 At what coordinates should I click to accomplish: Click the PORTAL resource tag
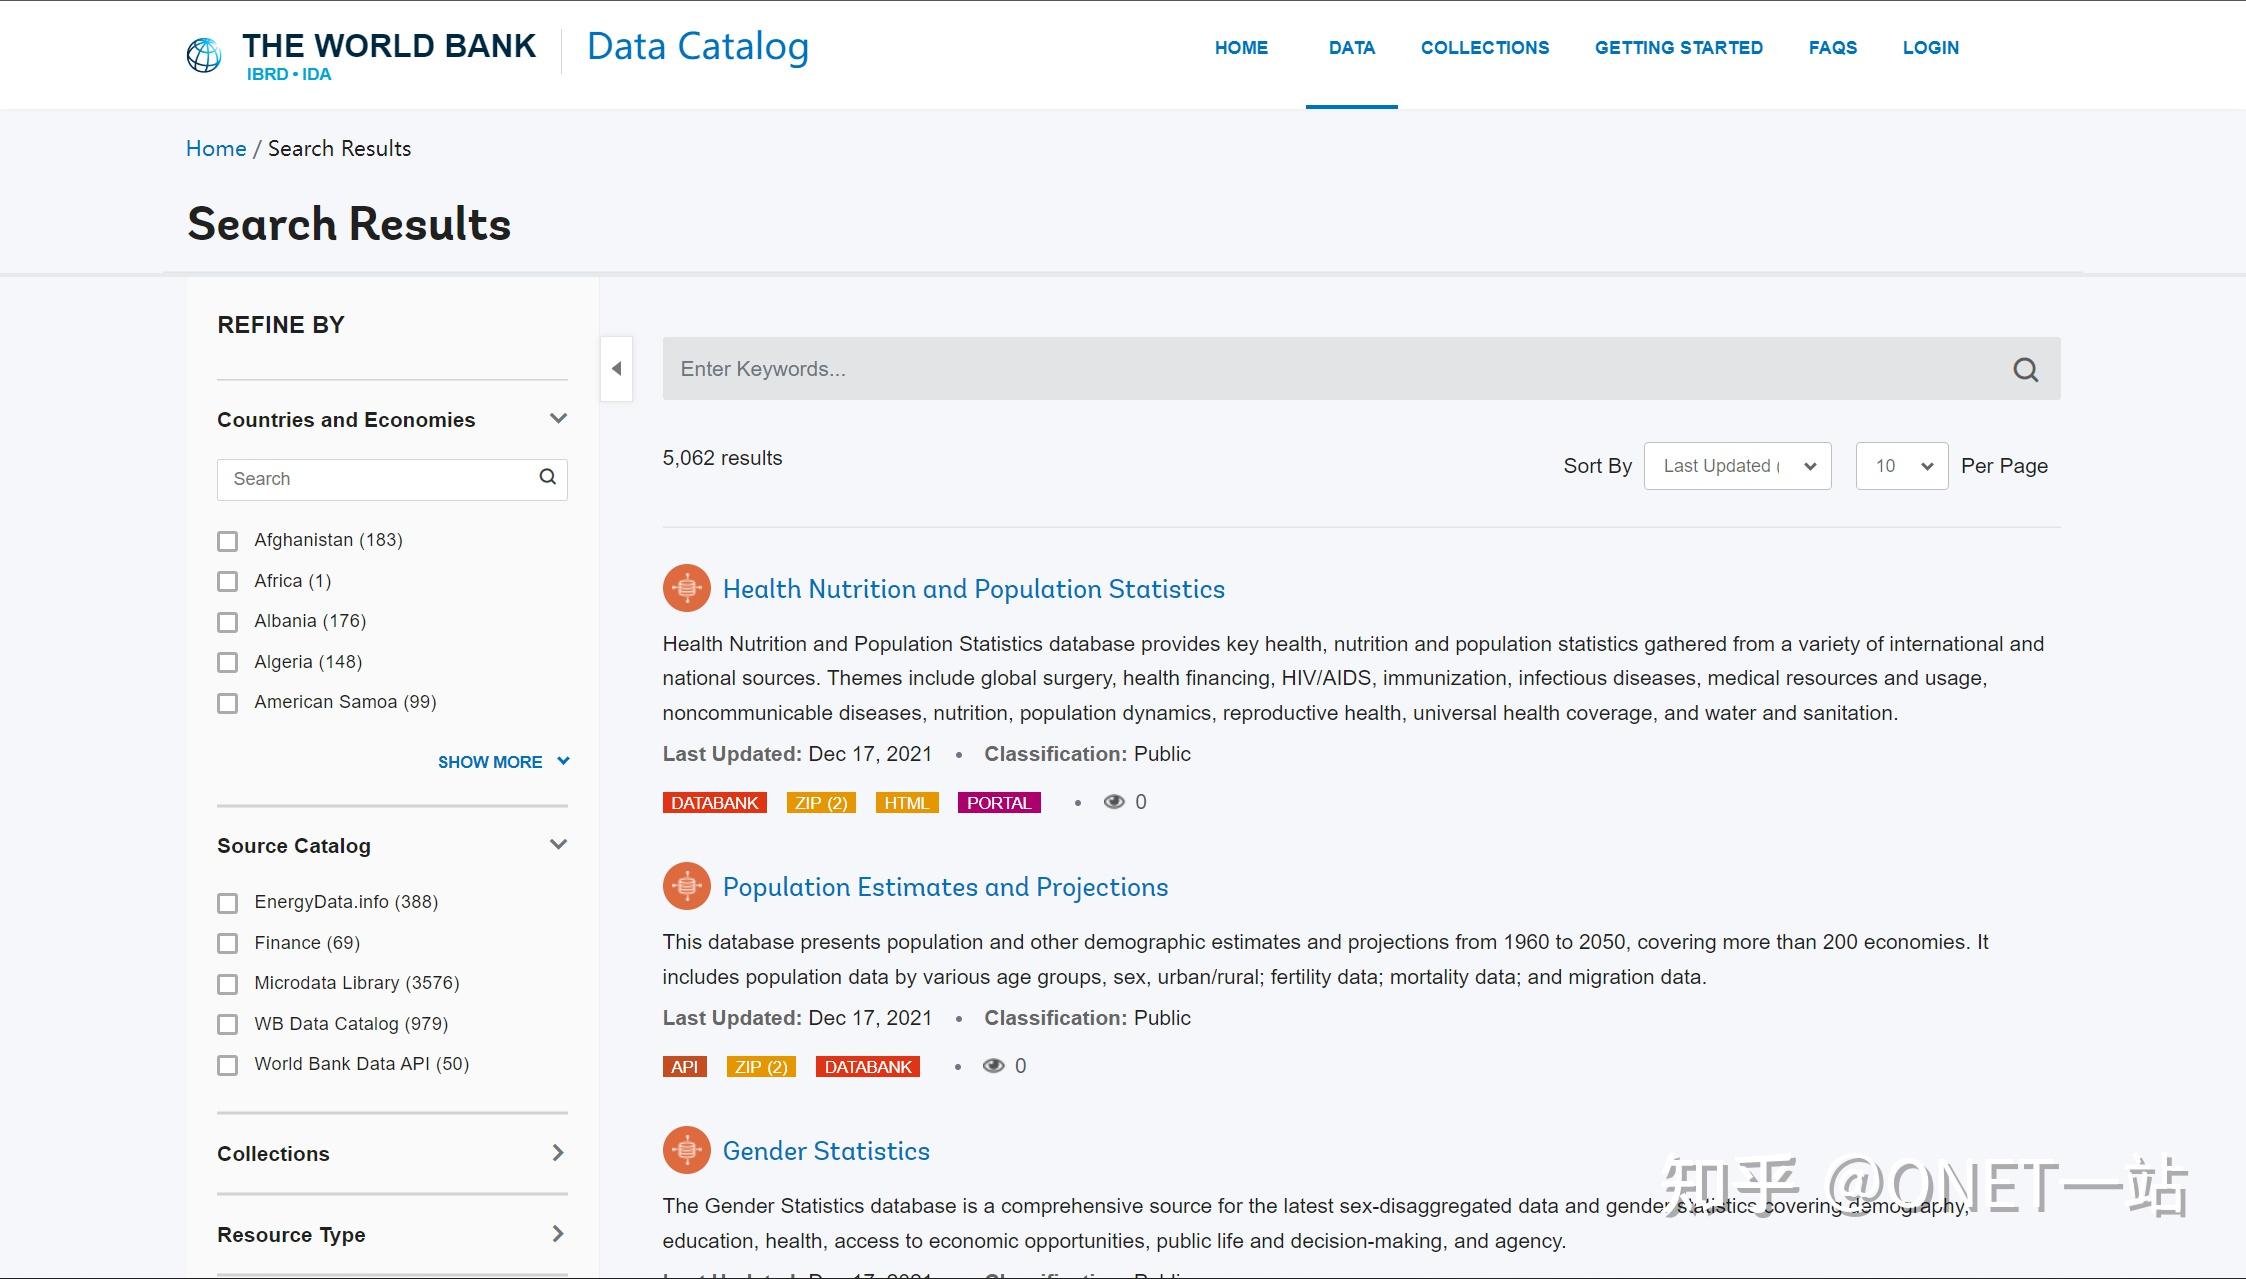[x=999, y=803]
